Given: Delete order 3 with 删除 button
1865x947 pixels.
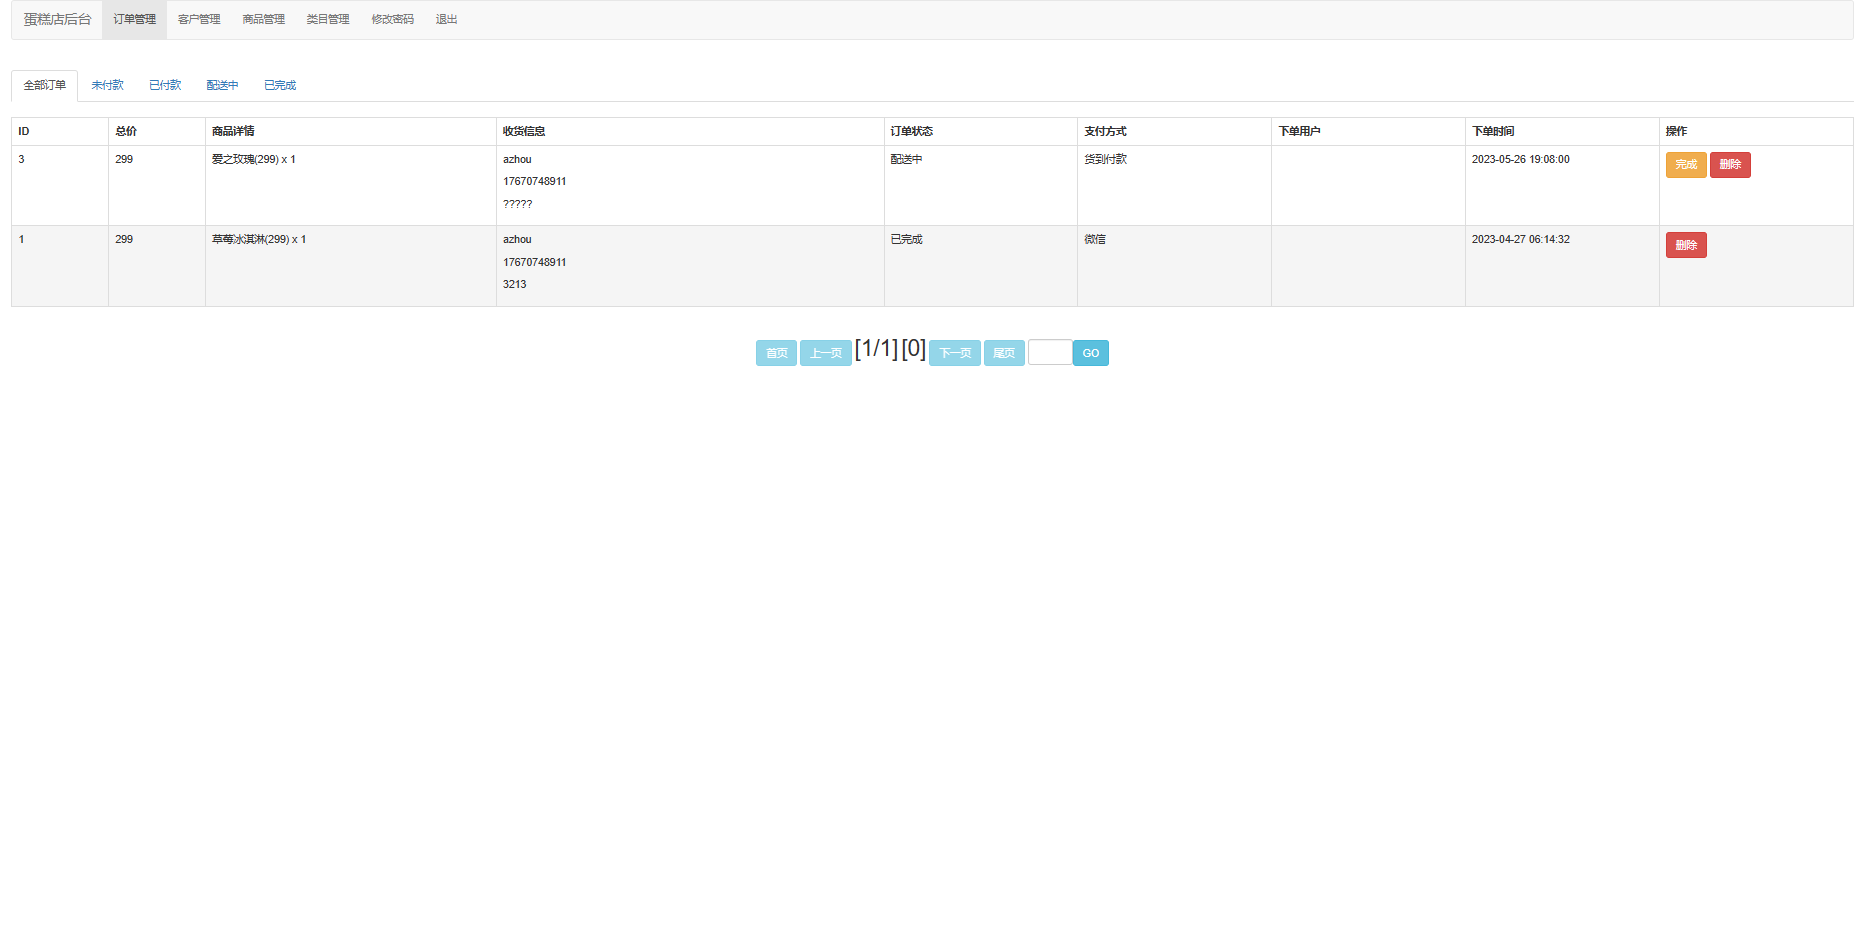Looking at the screenshot, I should point(1730,165).
